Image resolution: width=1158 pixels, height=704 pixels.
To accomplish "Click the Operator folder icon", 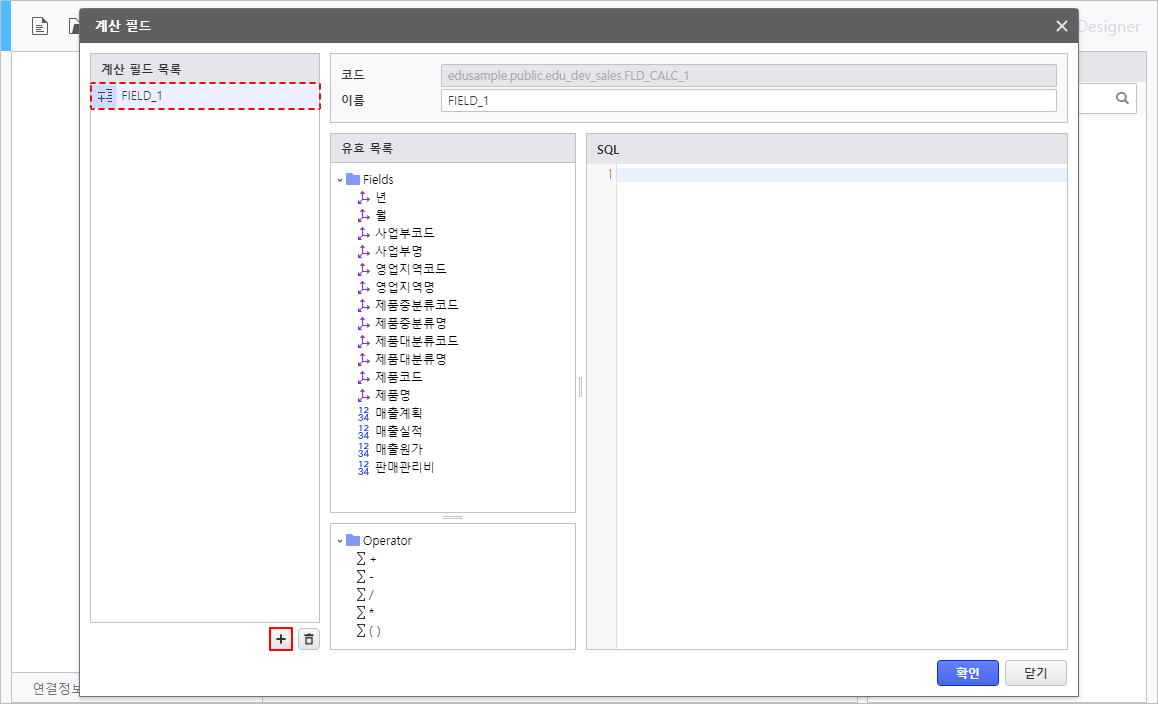I will point(353,540).
